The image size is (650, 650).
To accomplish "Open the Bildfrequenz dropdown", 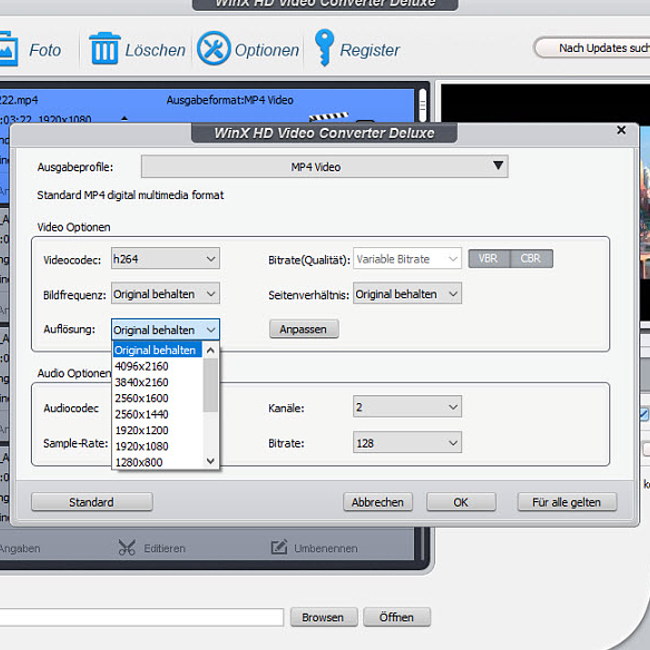I will 165,294.
